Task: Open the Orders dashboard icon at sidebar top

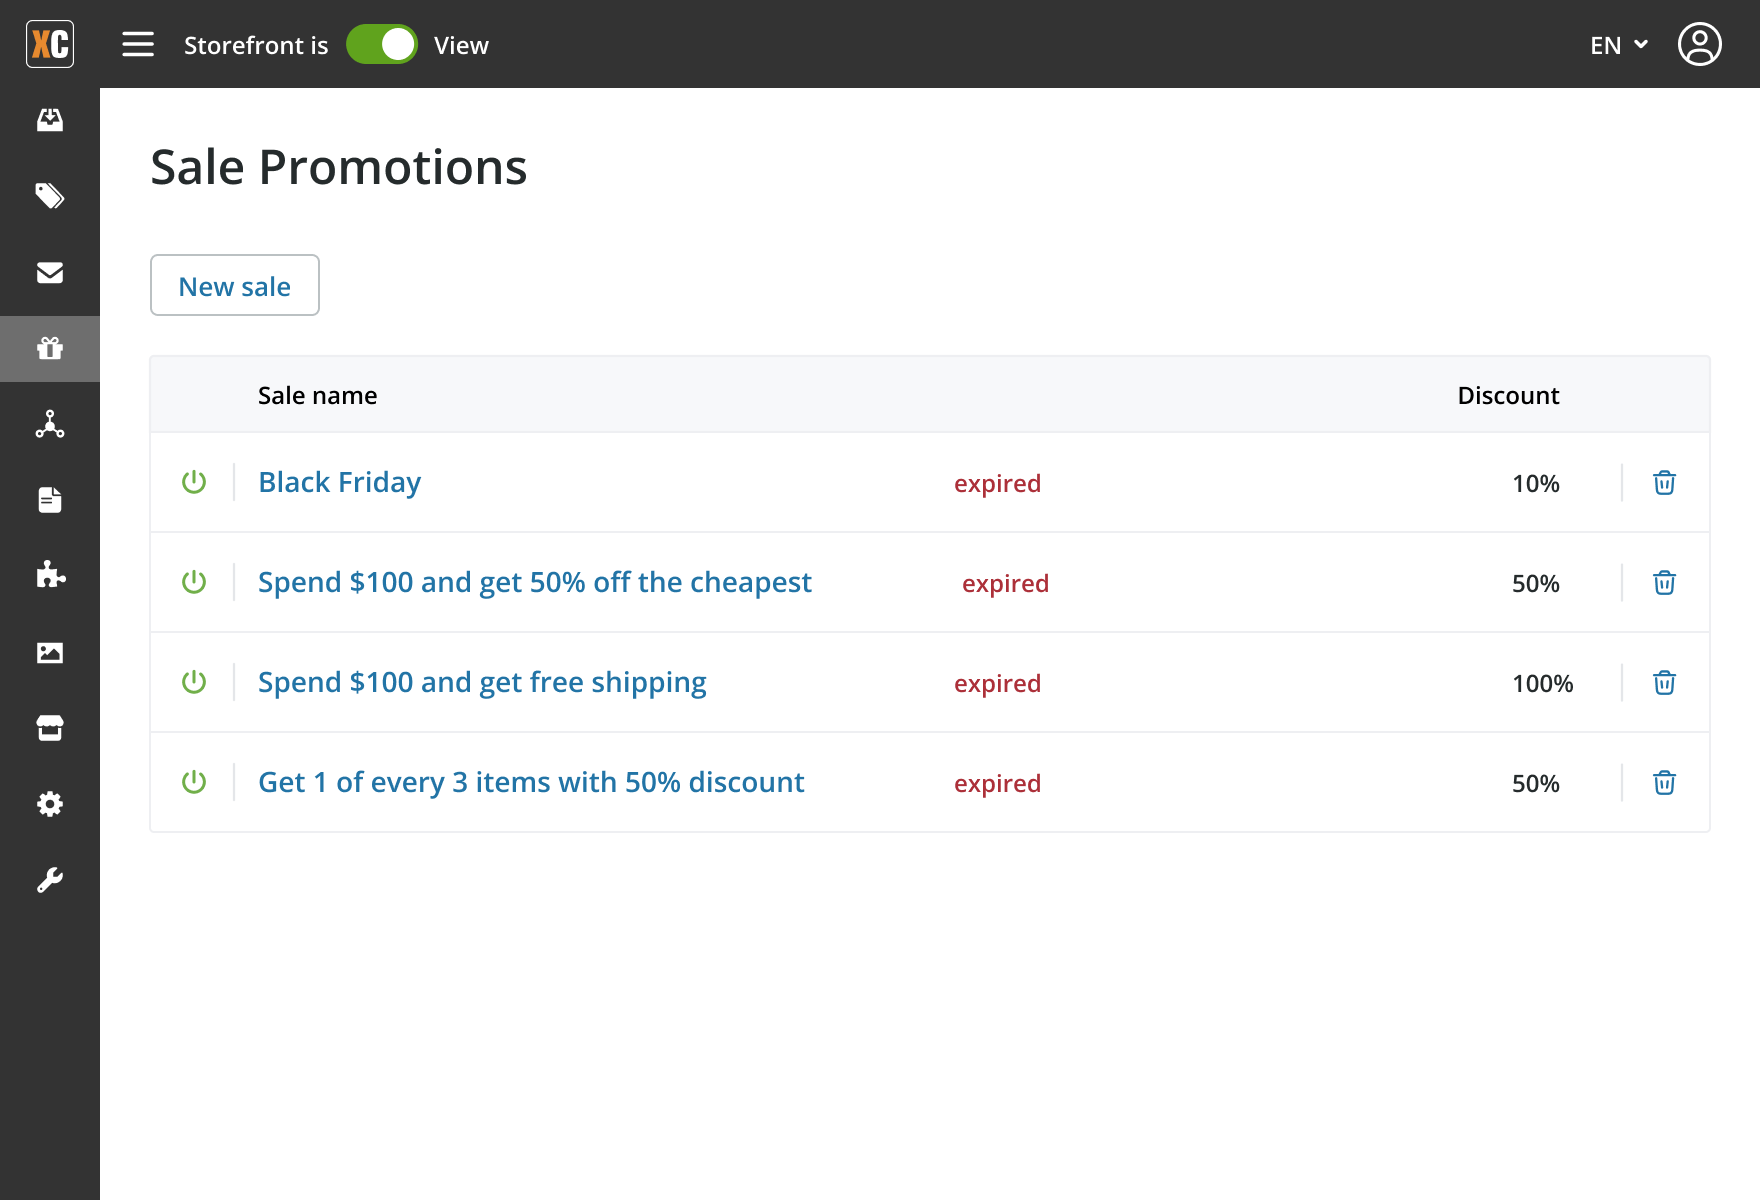Action: coord(50,119)
